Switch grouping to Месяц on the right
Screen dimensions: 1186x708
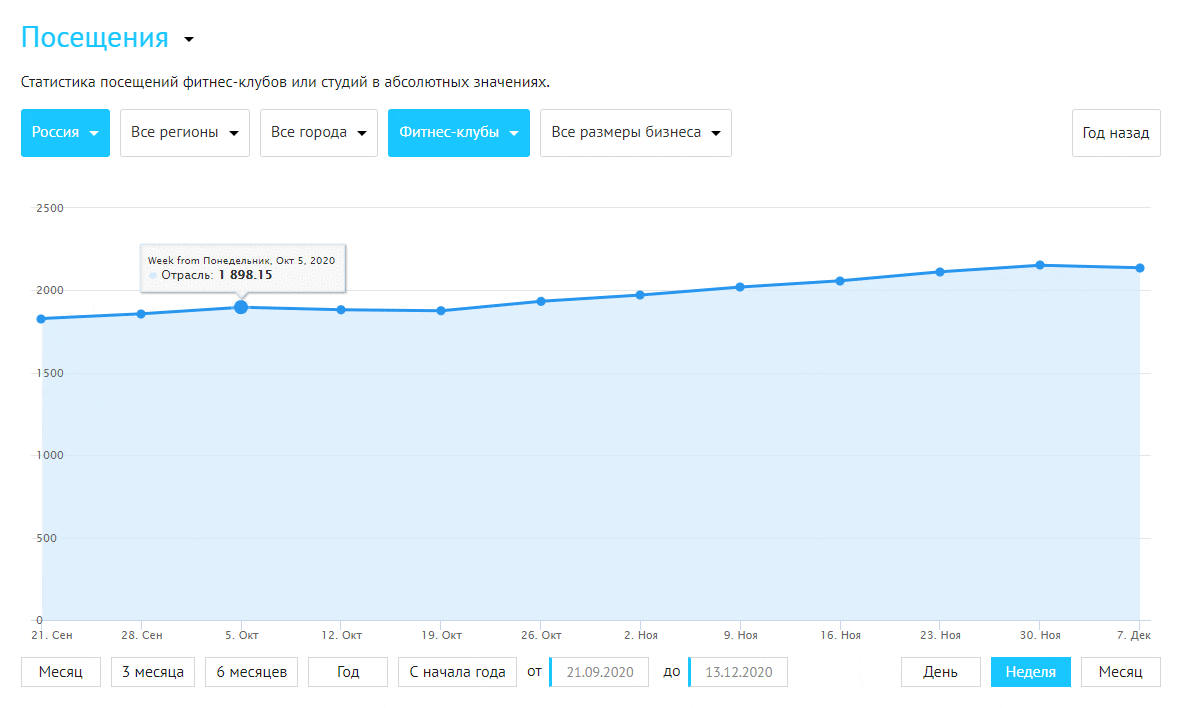tap(1120, 672)
